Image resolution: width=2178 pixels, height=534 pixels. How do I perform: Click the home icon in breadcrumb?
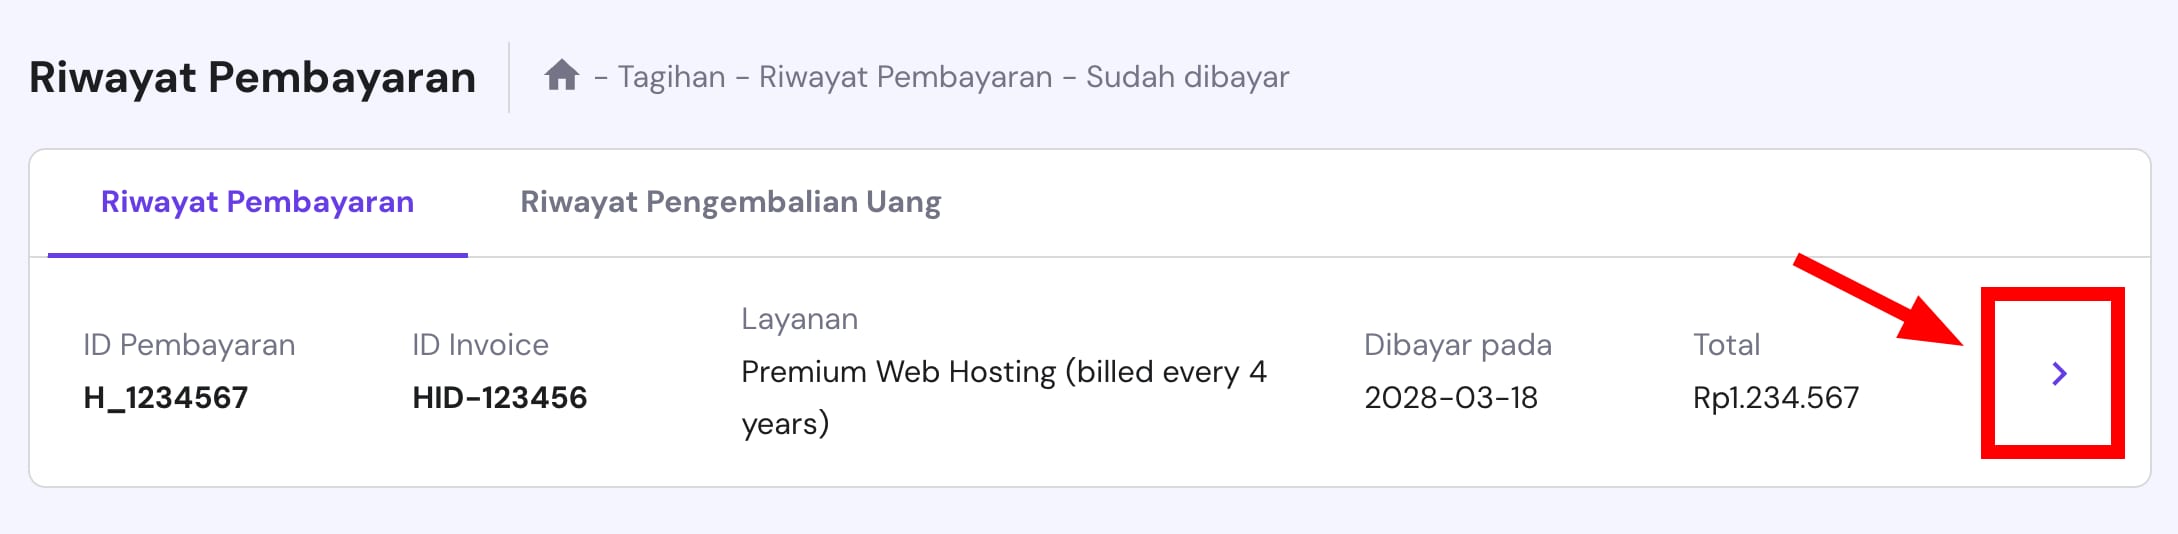[561, 76]
